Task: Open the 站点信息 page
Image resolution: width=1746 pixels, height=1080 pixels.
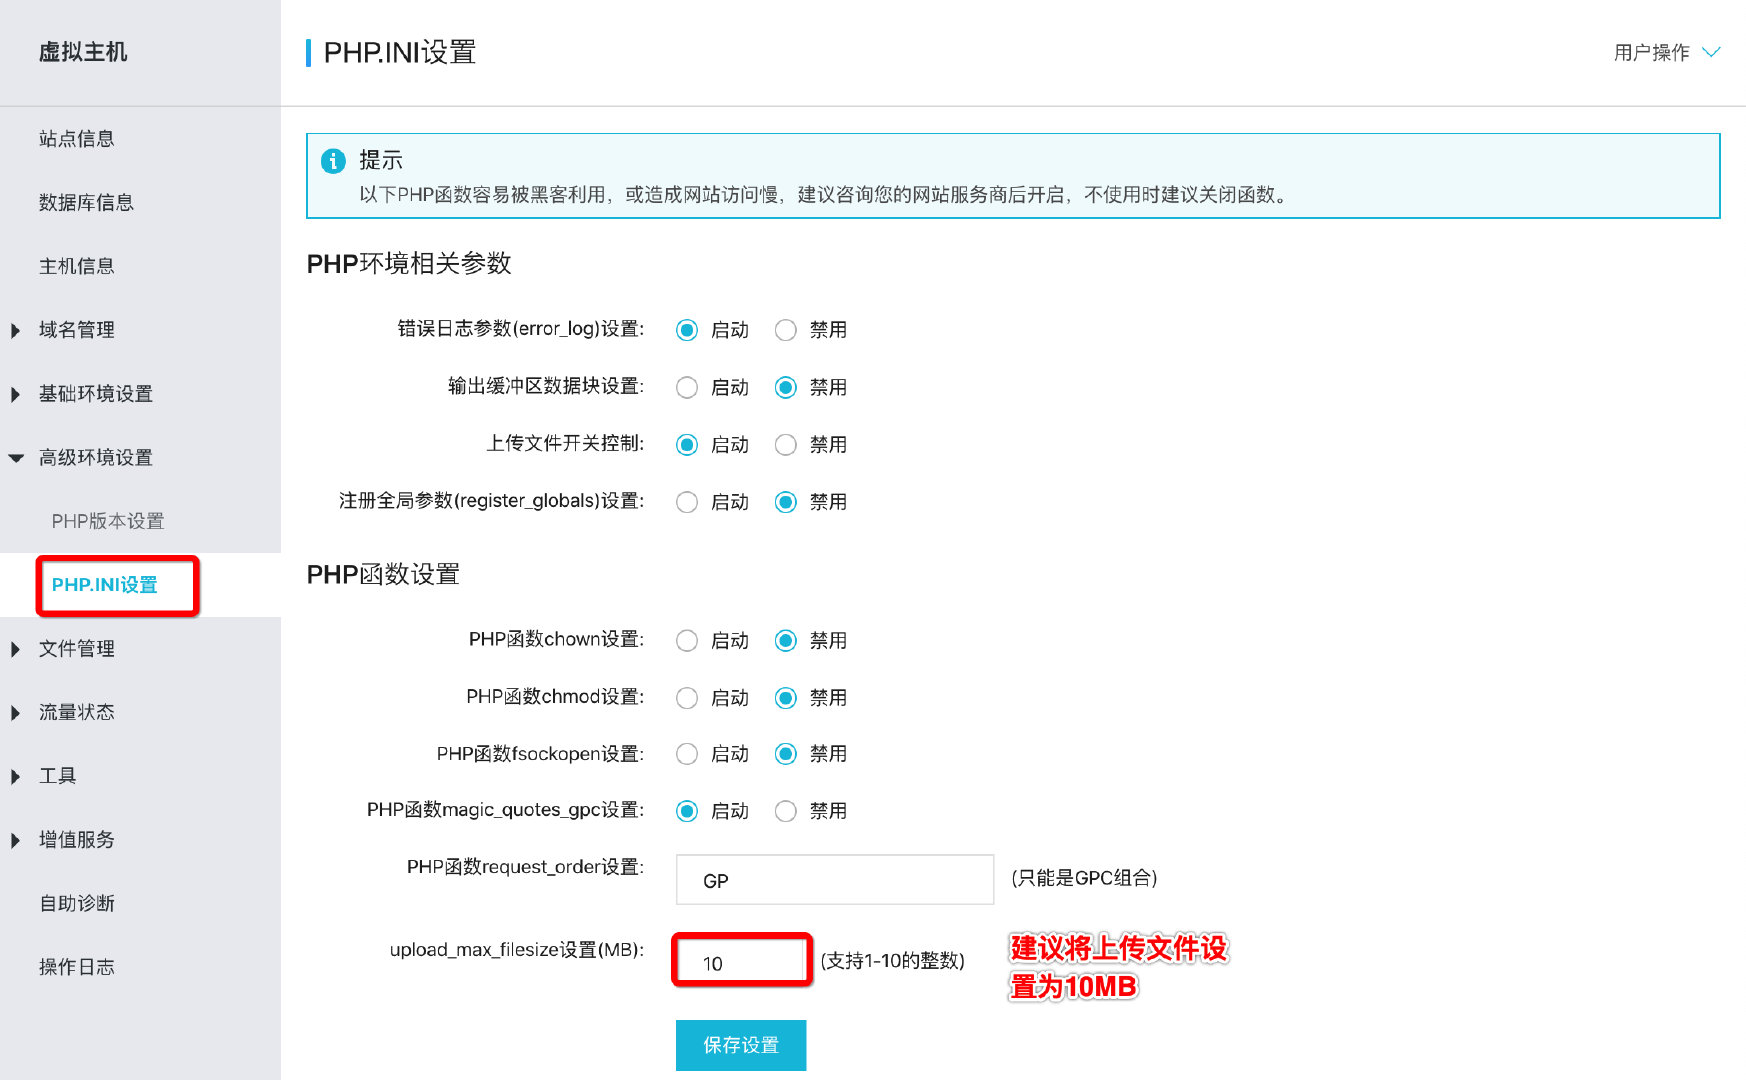Action: pos(76,139)
